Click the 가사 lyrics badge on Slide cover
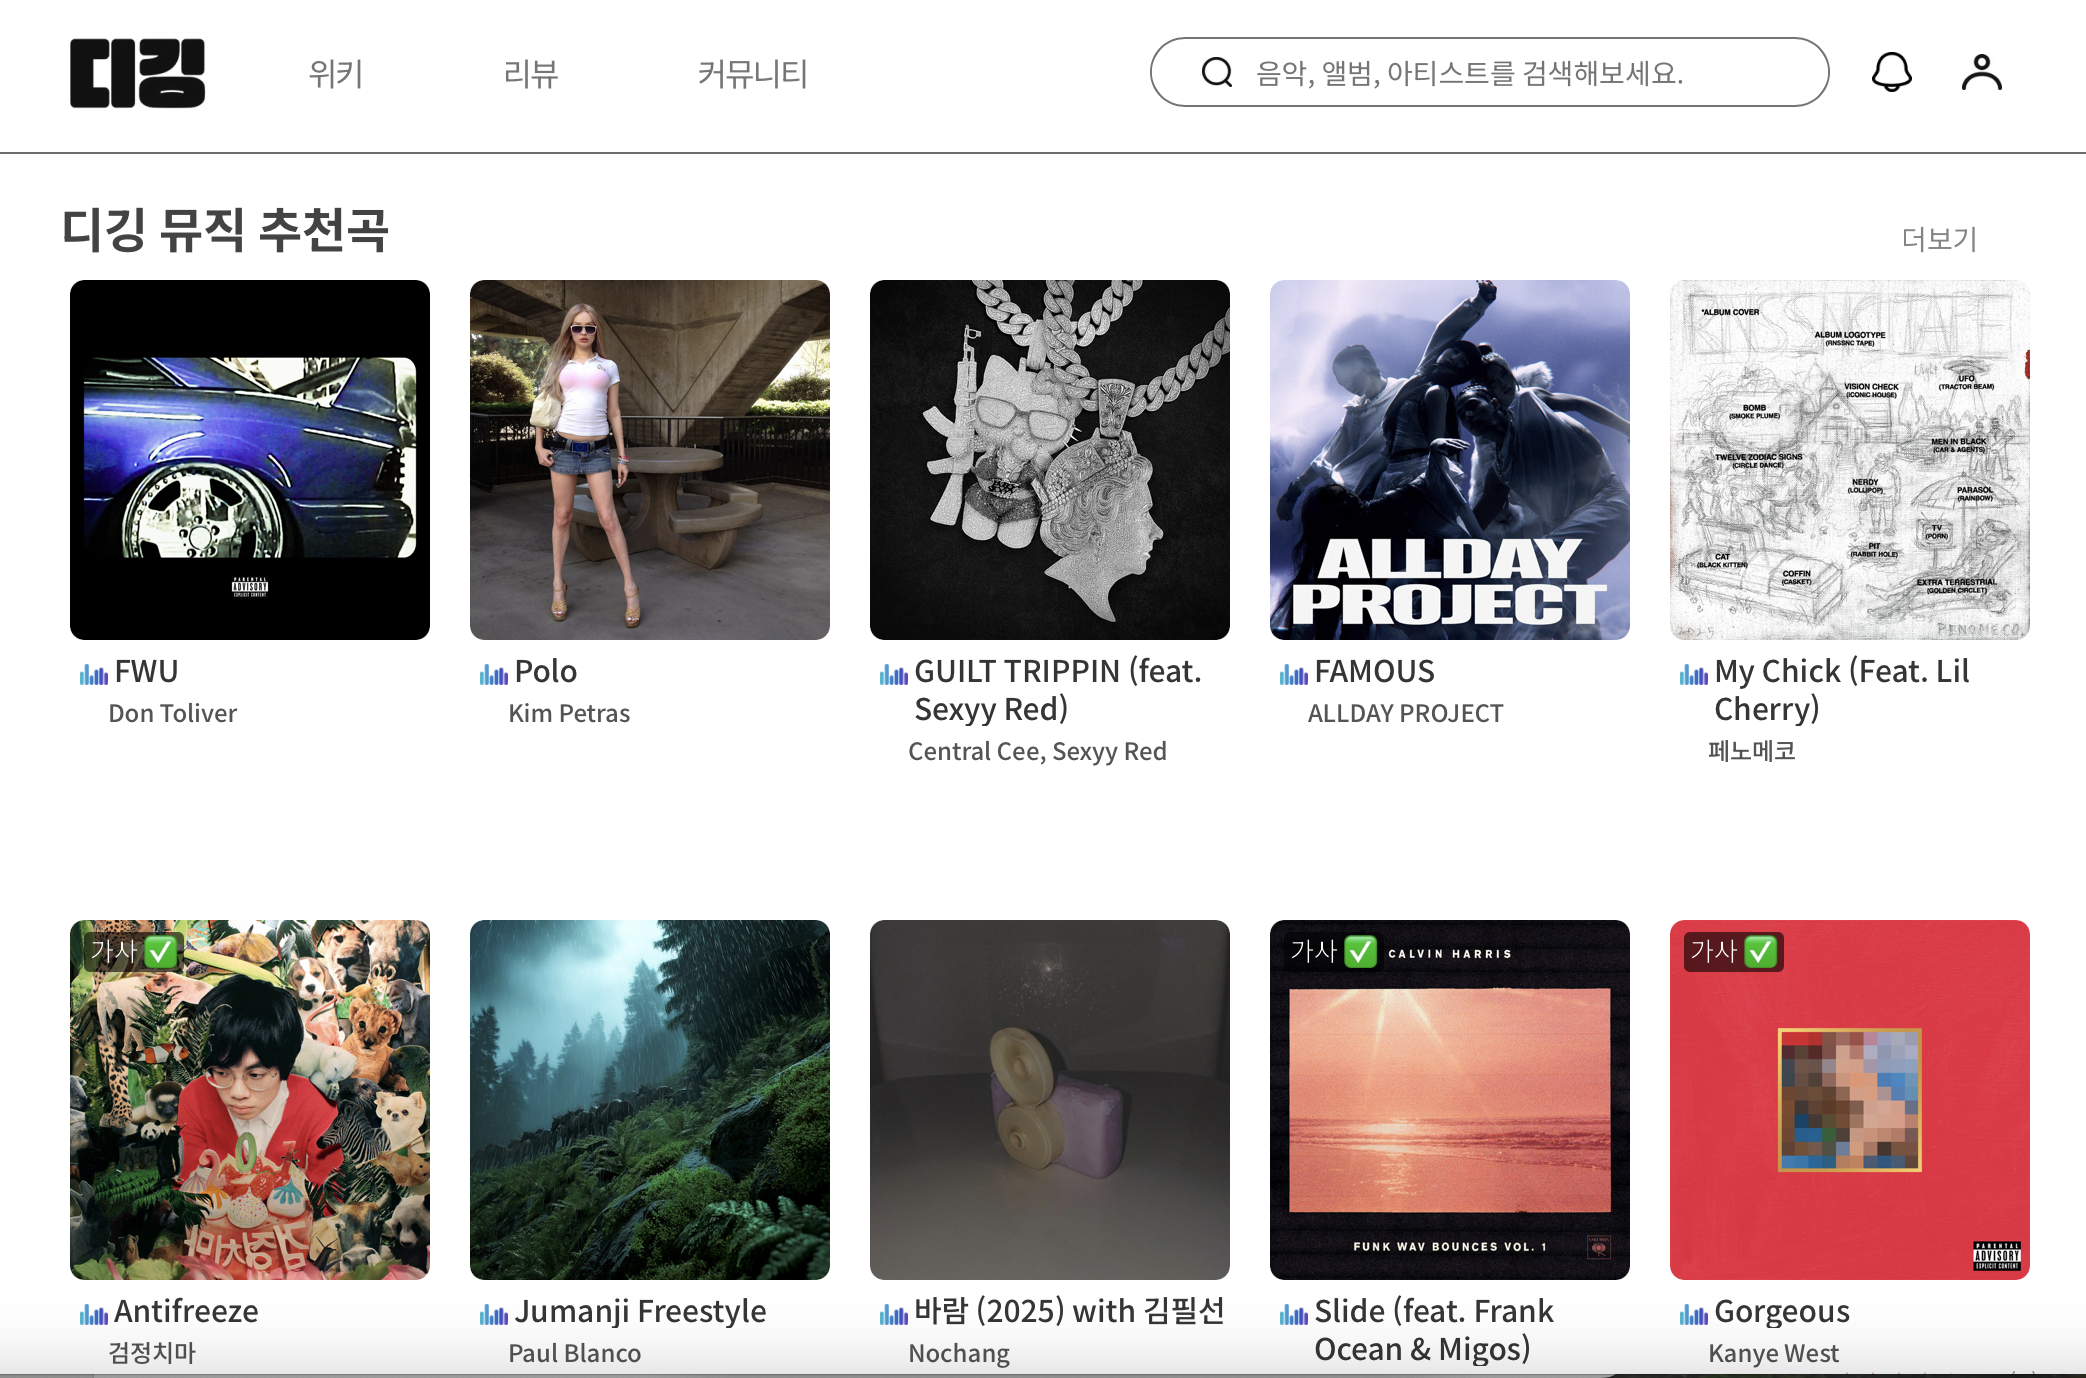 pyautogui.click(x=1333, y=951)
